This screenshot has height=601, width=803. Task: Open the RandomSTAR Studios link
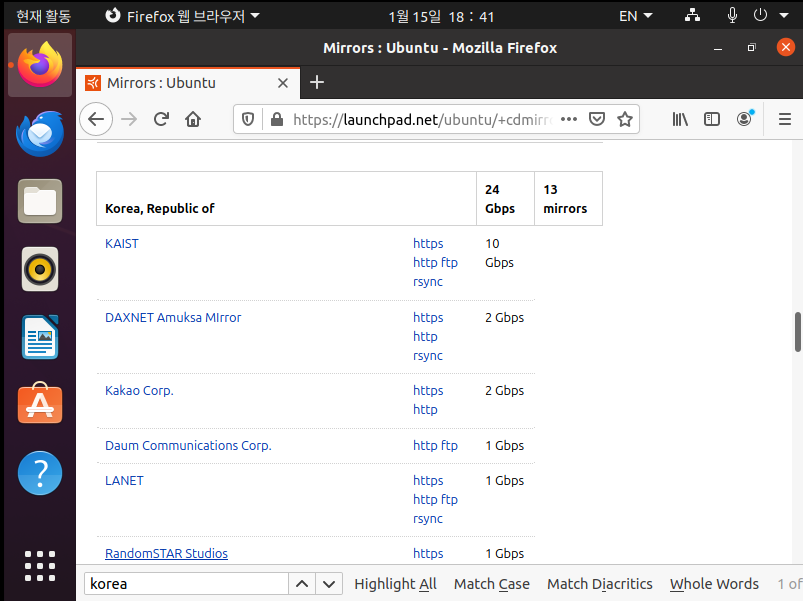tap(166, 553)
